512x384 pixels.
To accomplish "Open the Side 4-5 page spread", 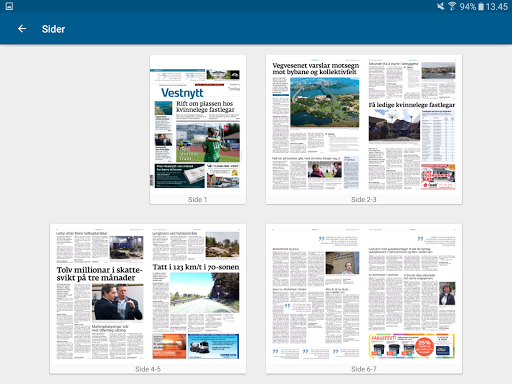I will point(148,299).
